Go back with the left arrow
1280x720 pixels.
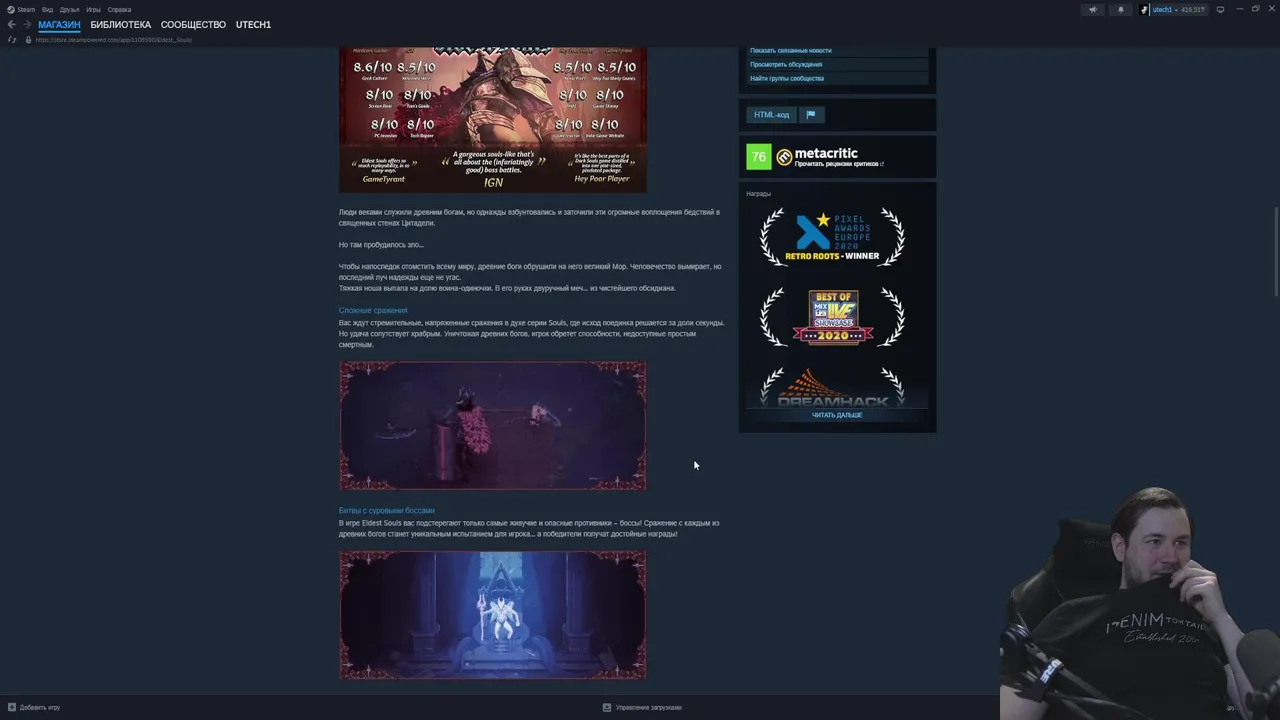point(11,24)
